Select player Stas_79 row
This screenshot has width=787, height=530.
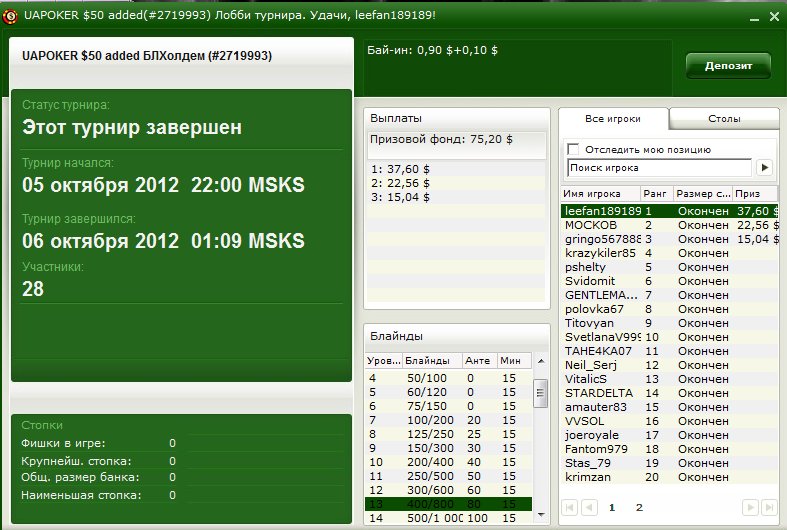tap(670, 463)
